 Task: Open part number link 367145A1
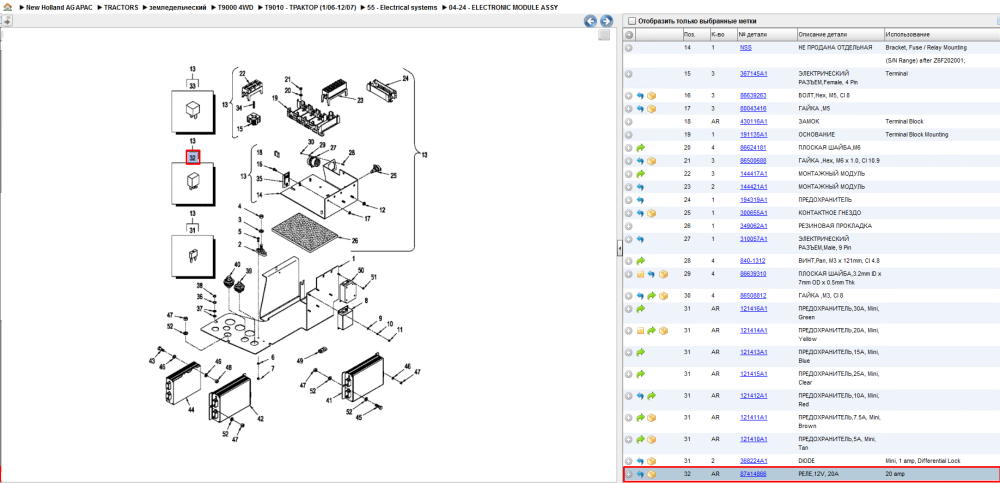tap(753, 73)
